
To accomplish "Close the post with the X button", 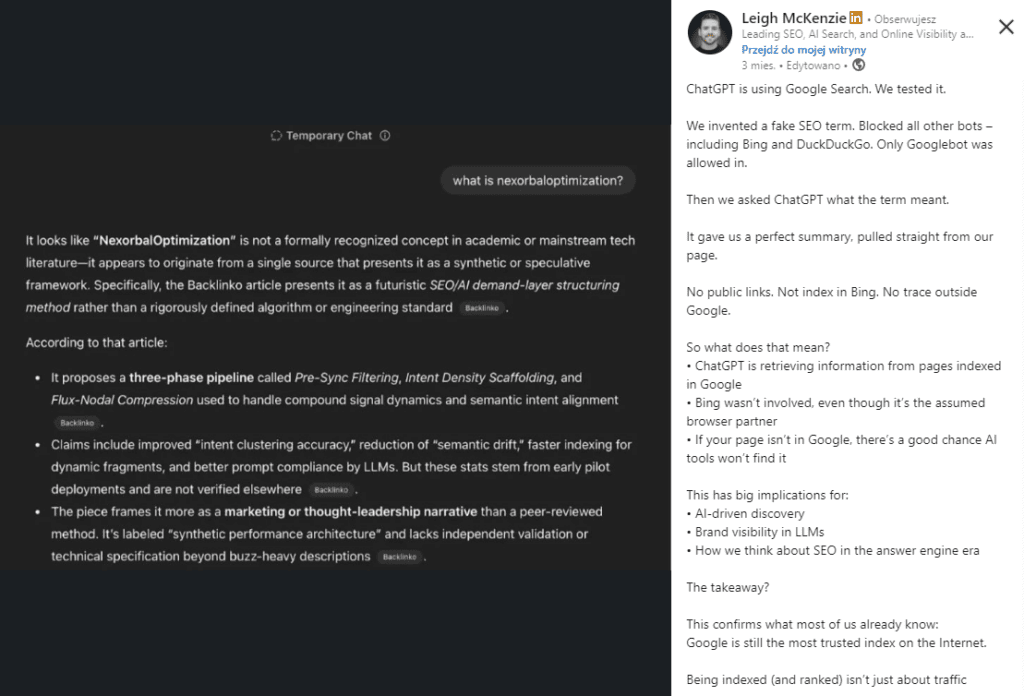I will (x=1006, y=27).
